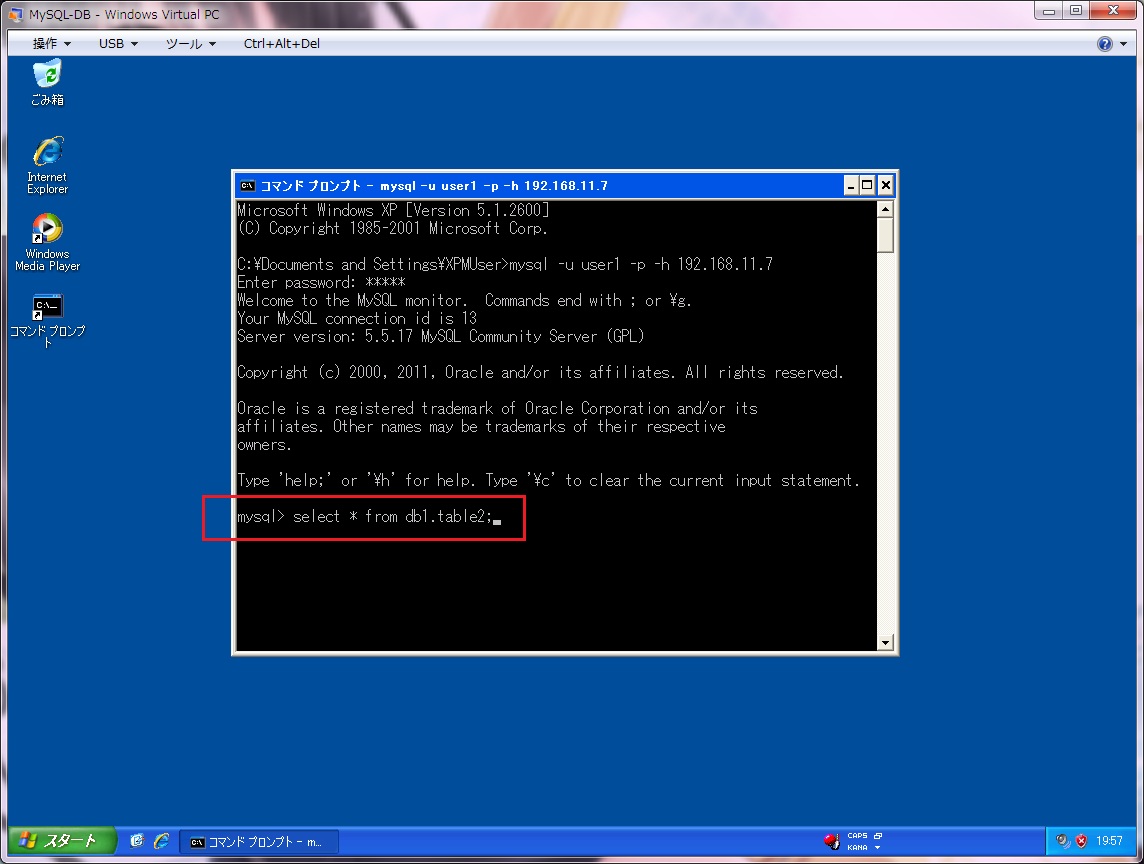Click the 'Type 'help;' or' help hint line
Viewport: 1144px width, 864px height.
(549, 480)
